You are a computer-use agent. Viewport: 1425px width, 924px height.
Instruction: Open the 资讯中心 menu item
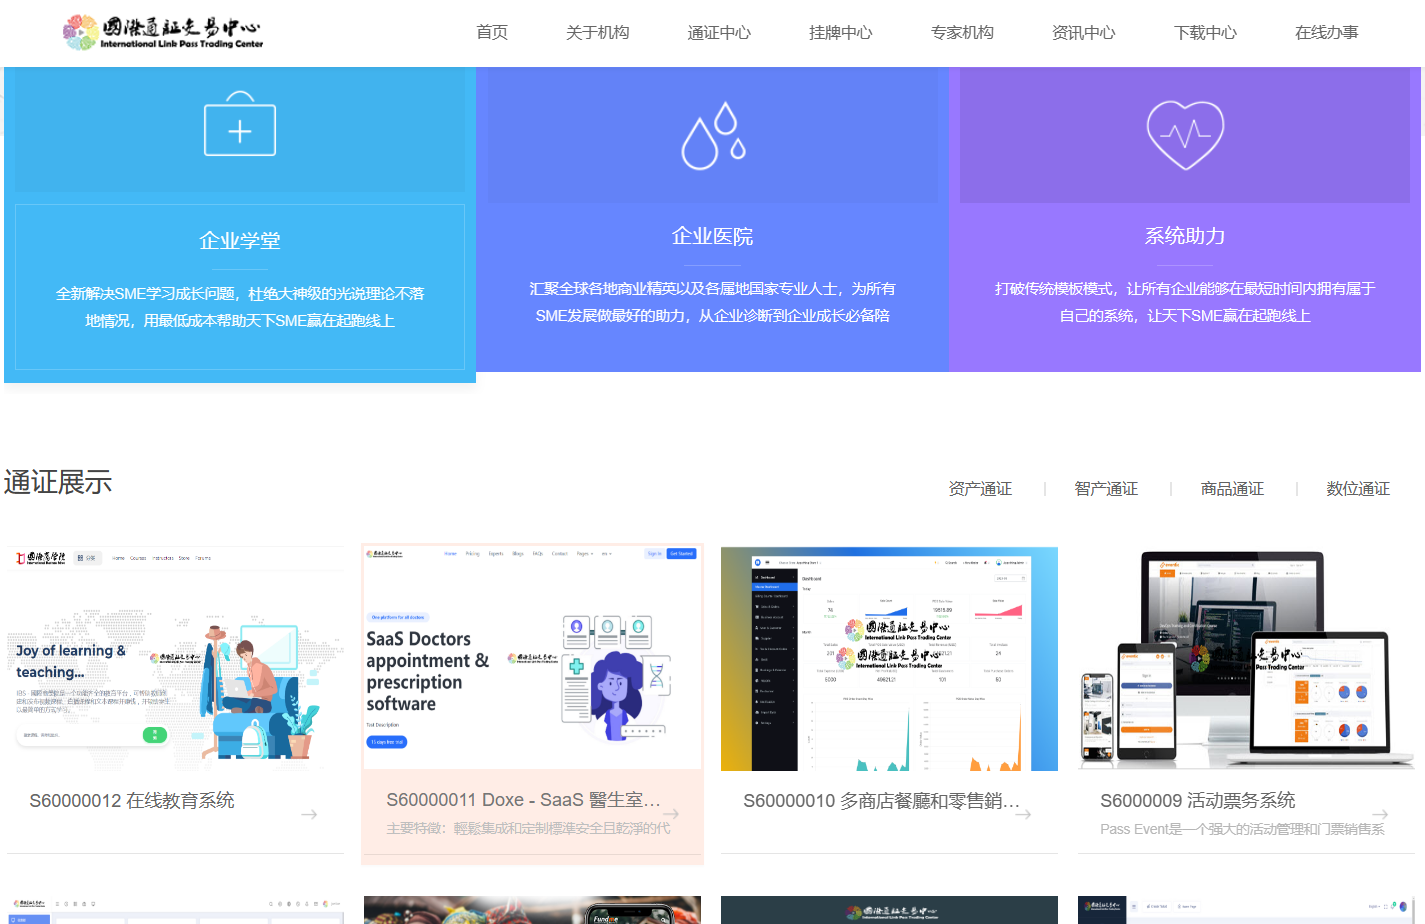[1083, 31]
